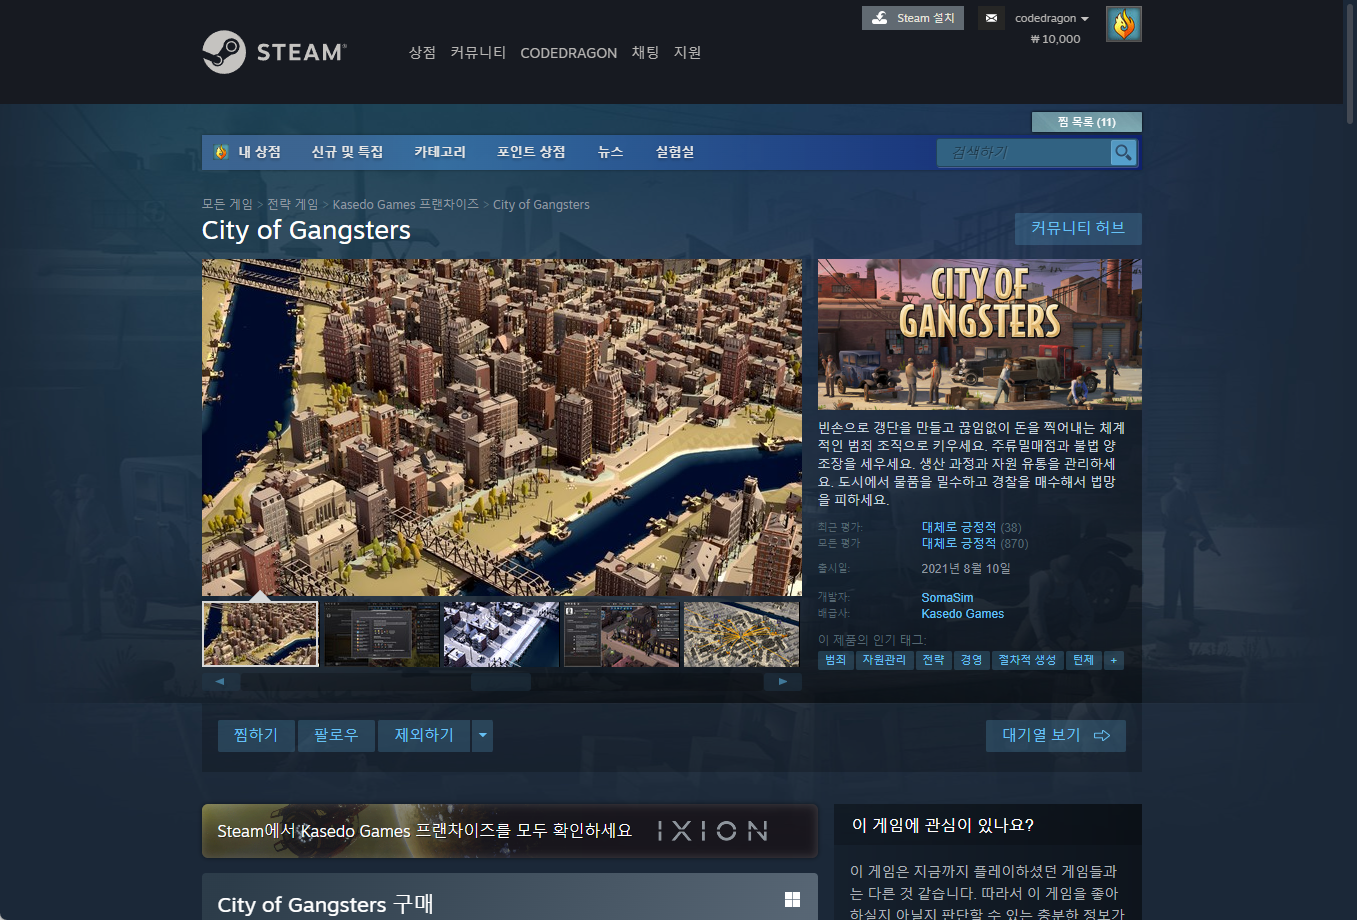This screenshot has width=1357, height=920.
Task: Click the 대기열 보기 button
Action: click(1056, 736)
